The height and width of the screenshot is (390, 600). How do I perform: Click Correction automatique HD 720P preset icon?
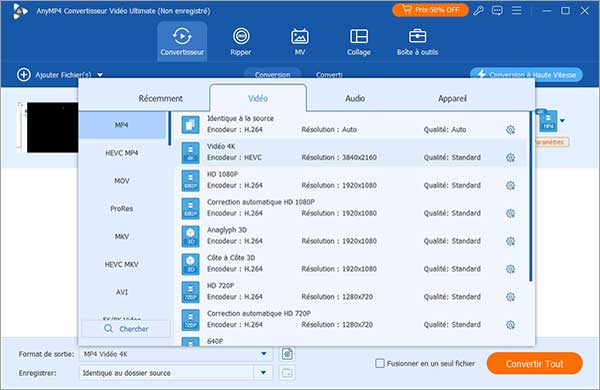(x=190, y=320)
